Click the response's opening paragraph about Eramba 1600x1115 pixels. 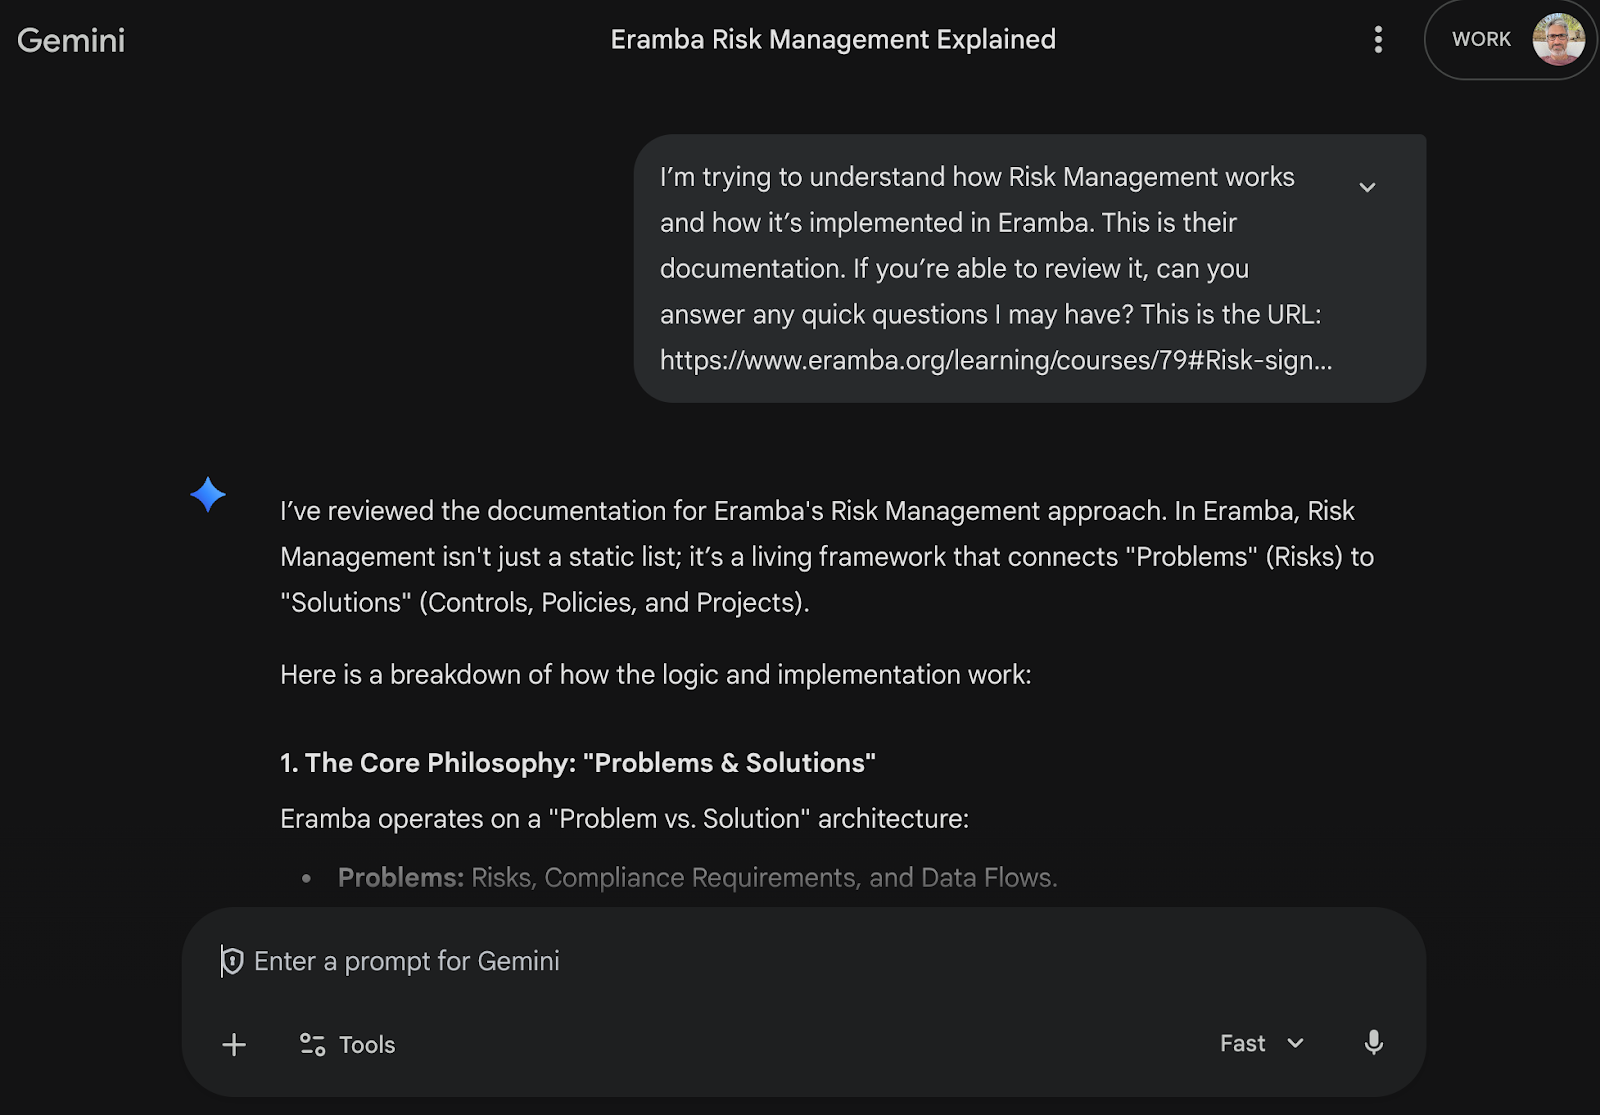point(826,556)
